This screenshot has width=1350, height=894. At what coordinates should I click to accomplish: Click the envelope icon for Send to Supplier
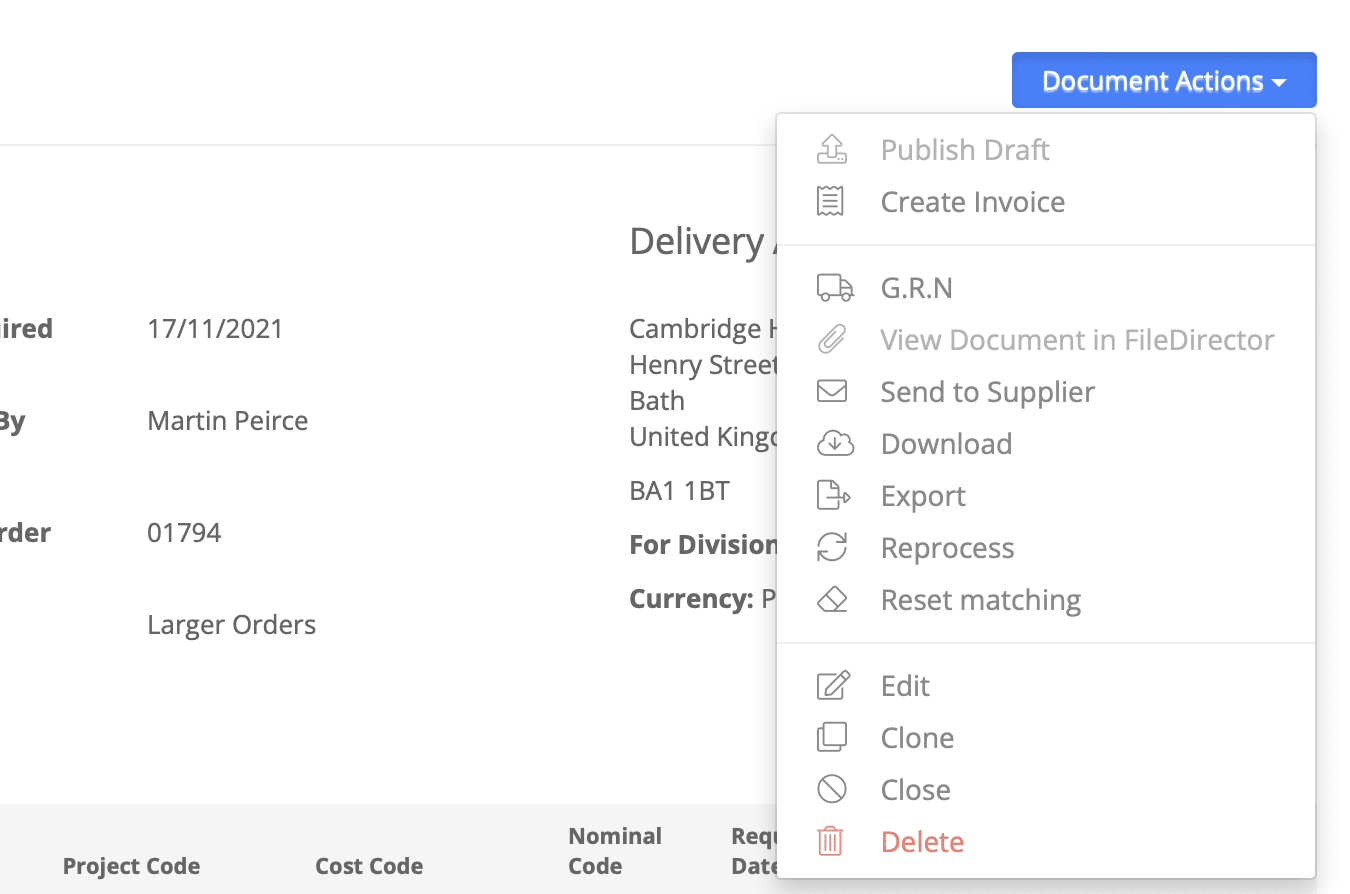(x=832, y=391)
